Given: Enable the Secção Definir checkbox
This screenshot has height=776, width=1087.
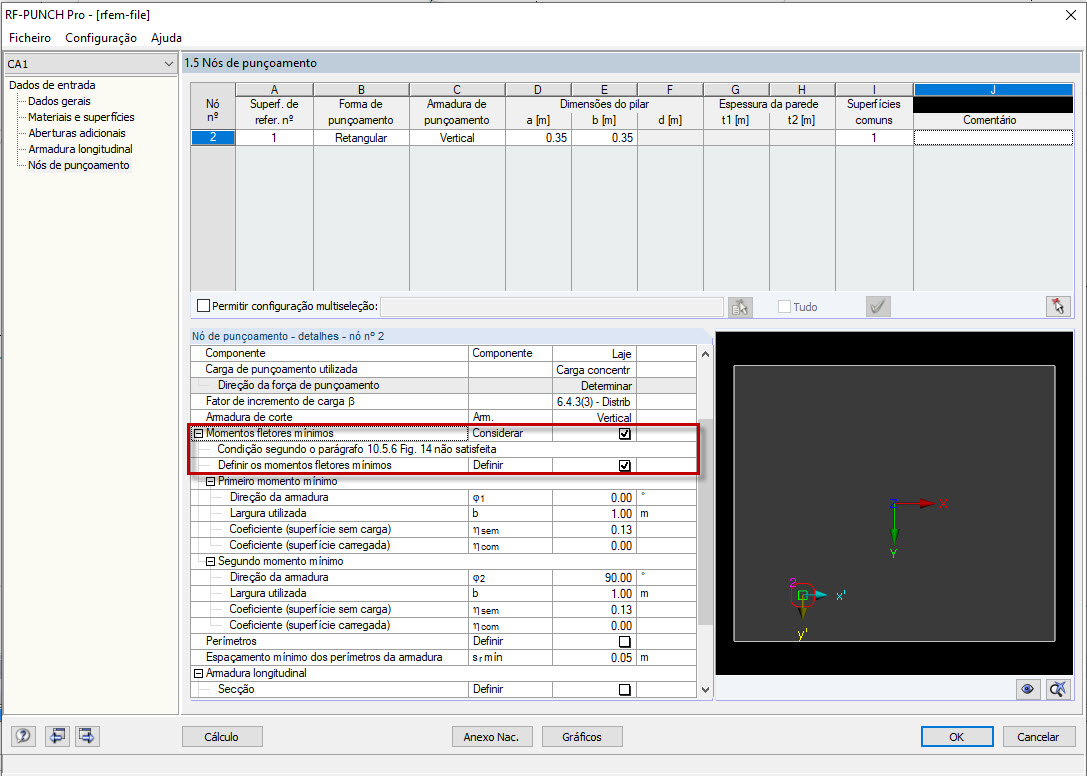Looking at the screenshot, I should coord(625,689).
